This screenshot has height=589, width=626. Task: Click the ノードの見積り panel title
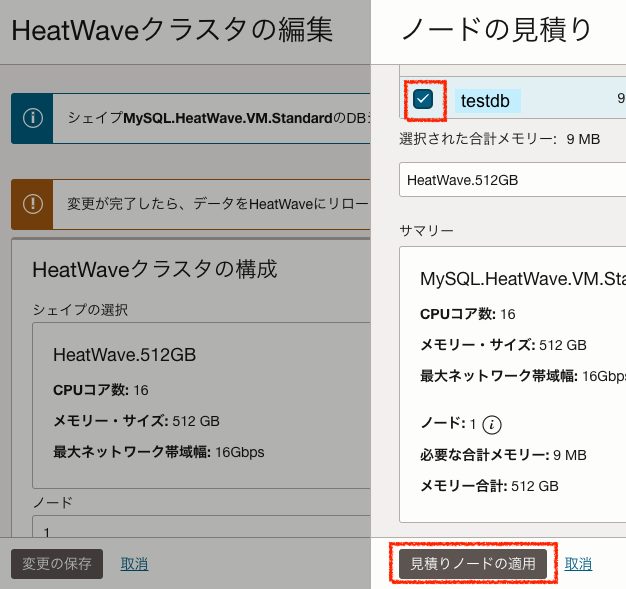[x=496, y=30]
